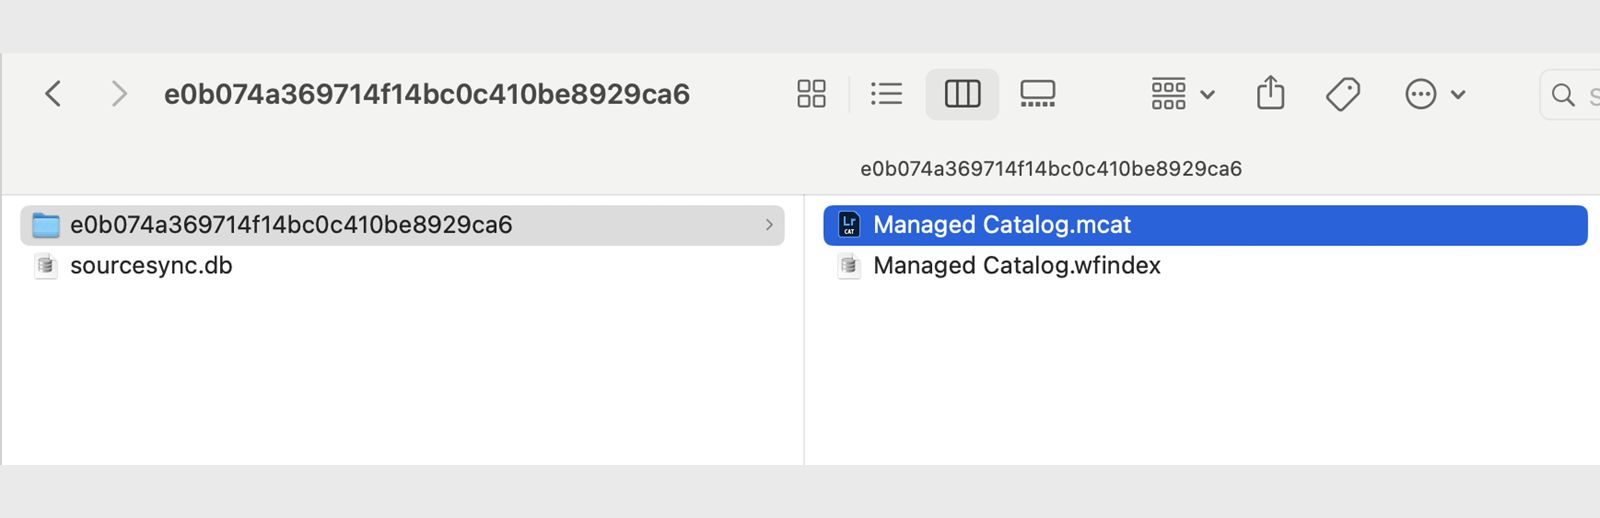Screen dimensions: 1600x518
Task: Click the sourcesync.db database icon
Action: coord(46,266)
